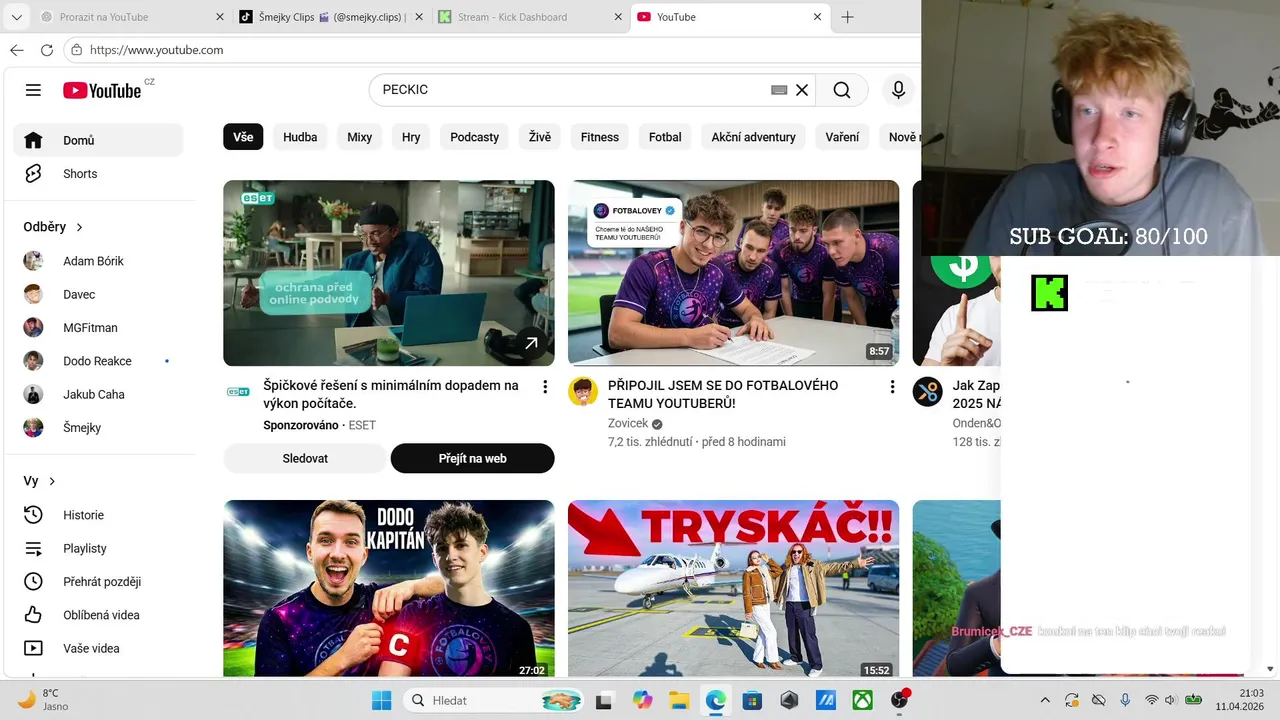The image size is (1280, 720).
Task: Open new browser tab
Action: point(847,17)
